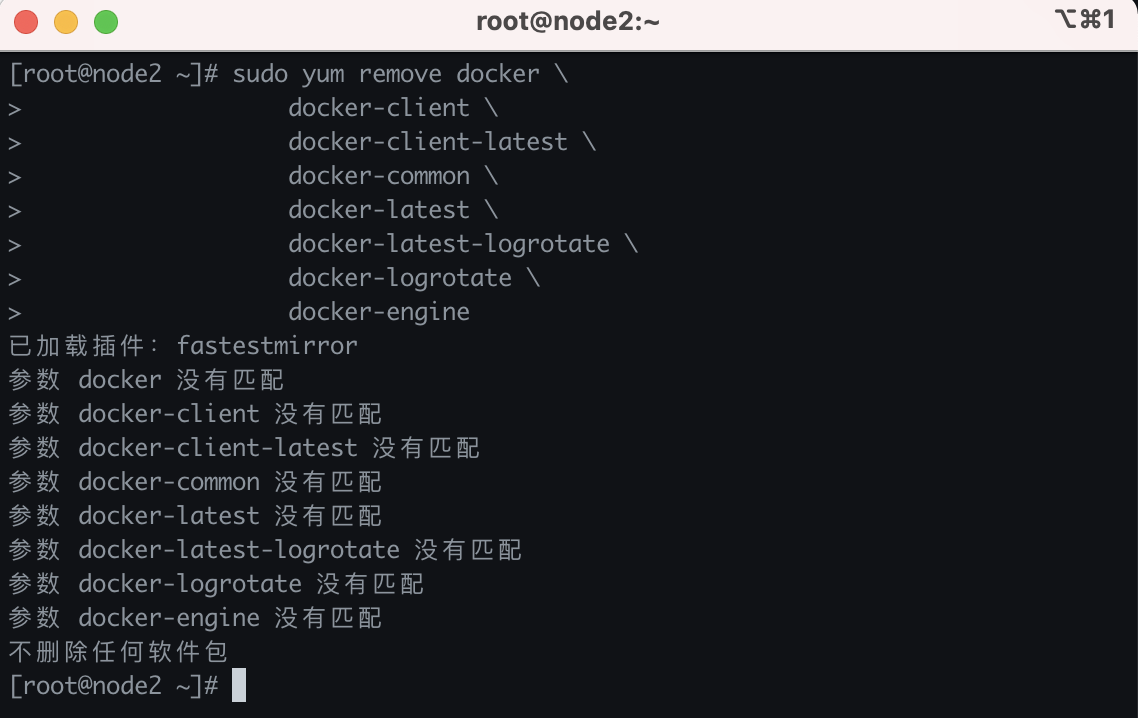Click "docker-client-latest \" in the typed command
Image resolution: width=1138 pixels, height=718 pixels.
click(x=441, y=142)
